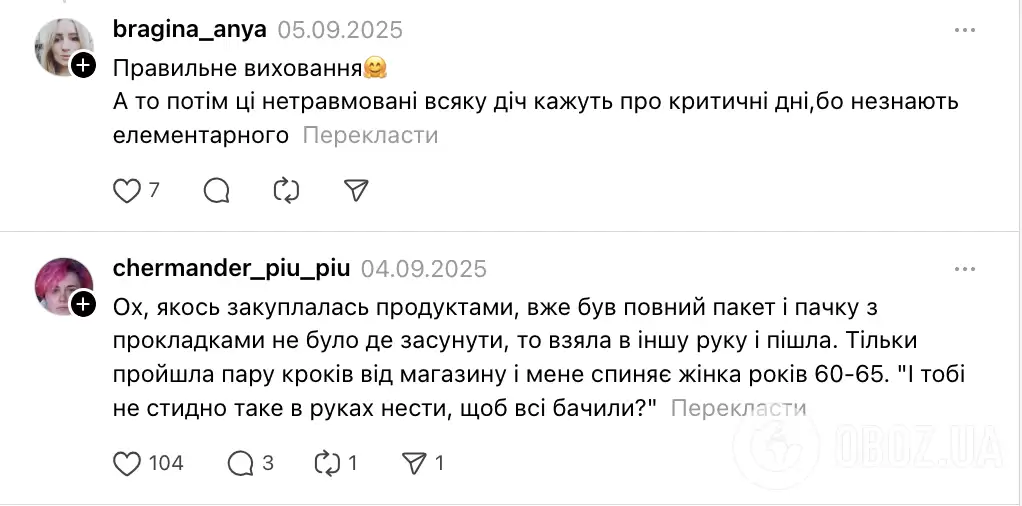Open replies on chermander_piu_piu's comment

[x=241, y=463]
